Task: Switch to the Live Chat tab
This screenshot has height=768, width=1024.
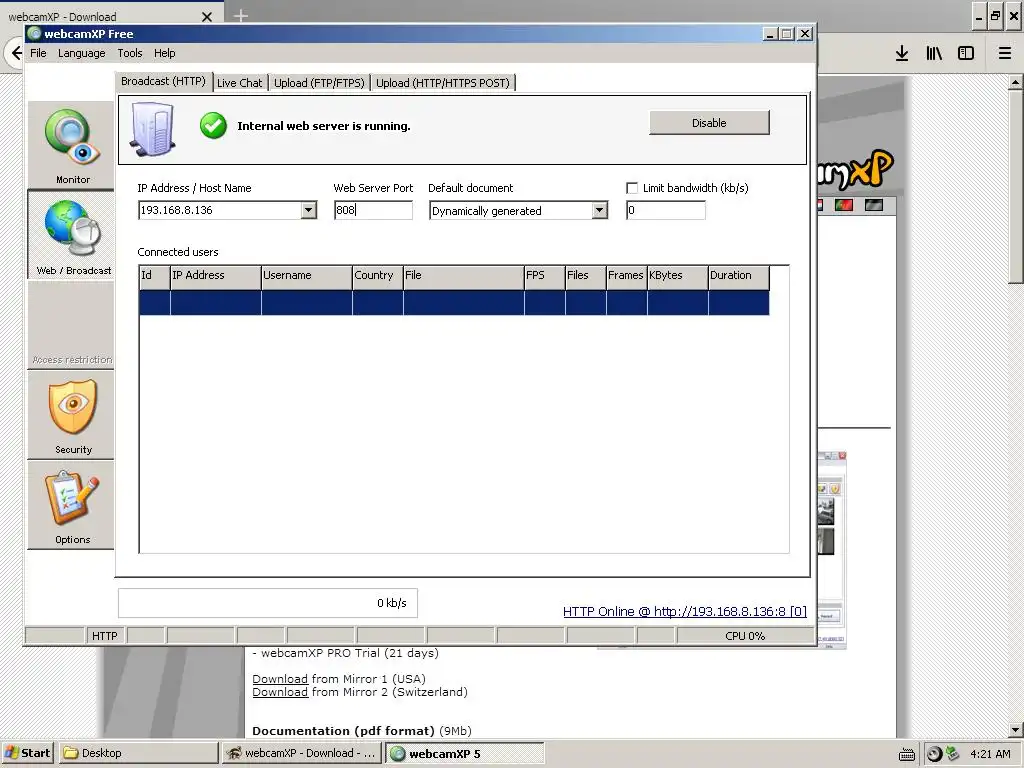Action: [x=240, y=83]
